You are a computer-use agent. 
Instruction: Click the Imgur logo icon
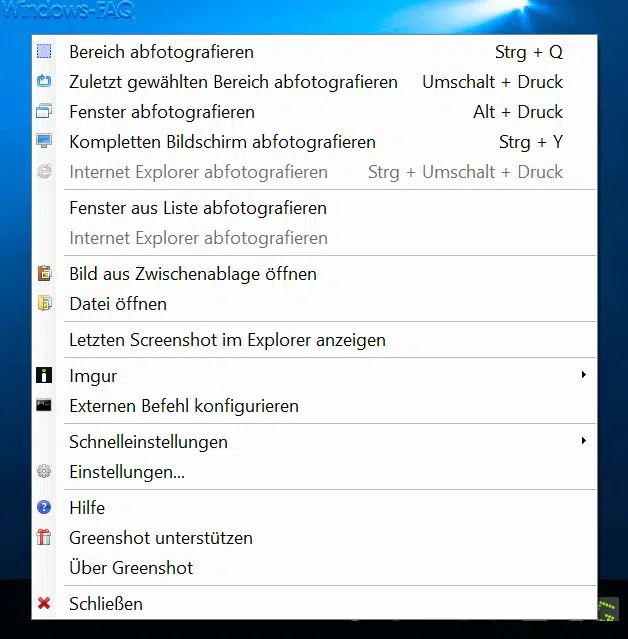point(44,375)
